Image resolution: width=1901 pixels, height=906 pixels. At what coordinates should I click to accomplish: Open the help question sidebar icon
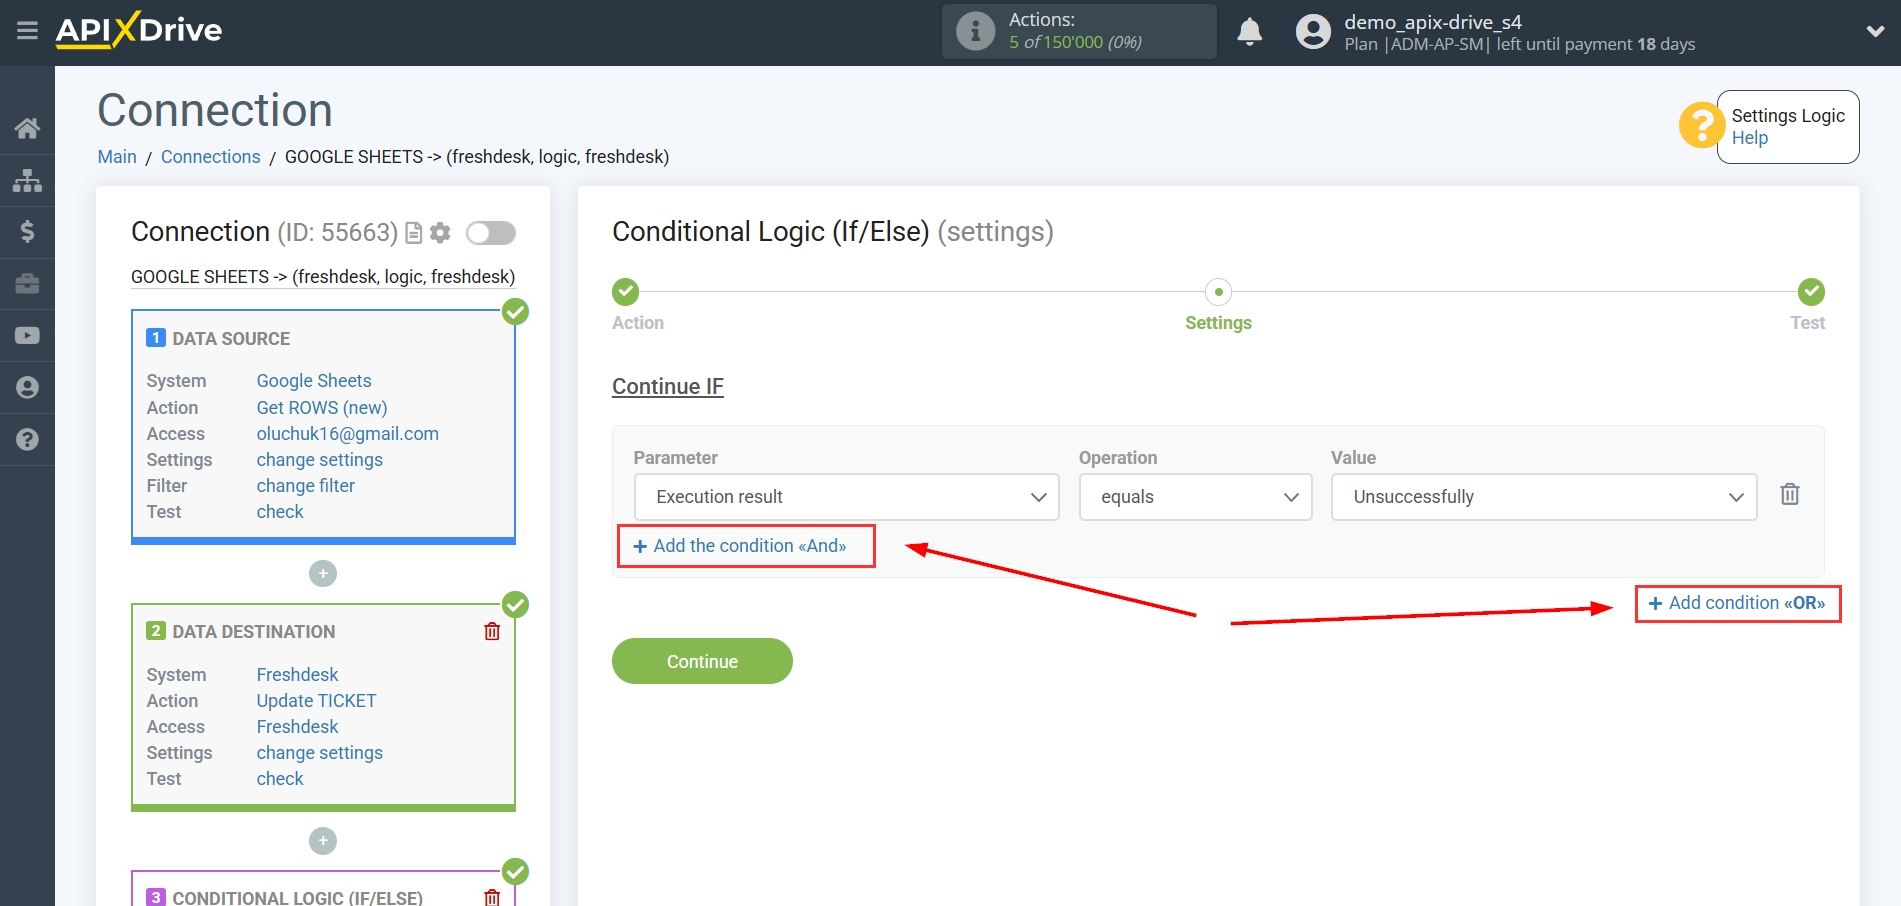27,440
